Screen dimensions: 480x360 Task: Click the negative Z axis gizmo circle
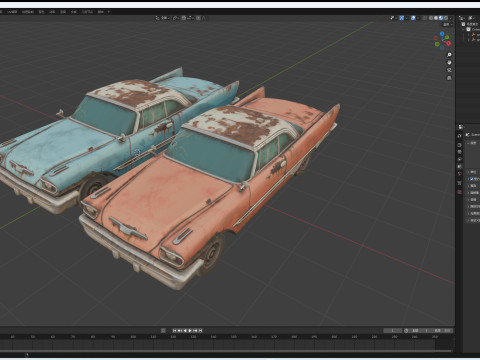pos(442,48)
